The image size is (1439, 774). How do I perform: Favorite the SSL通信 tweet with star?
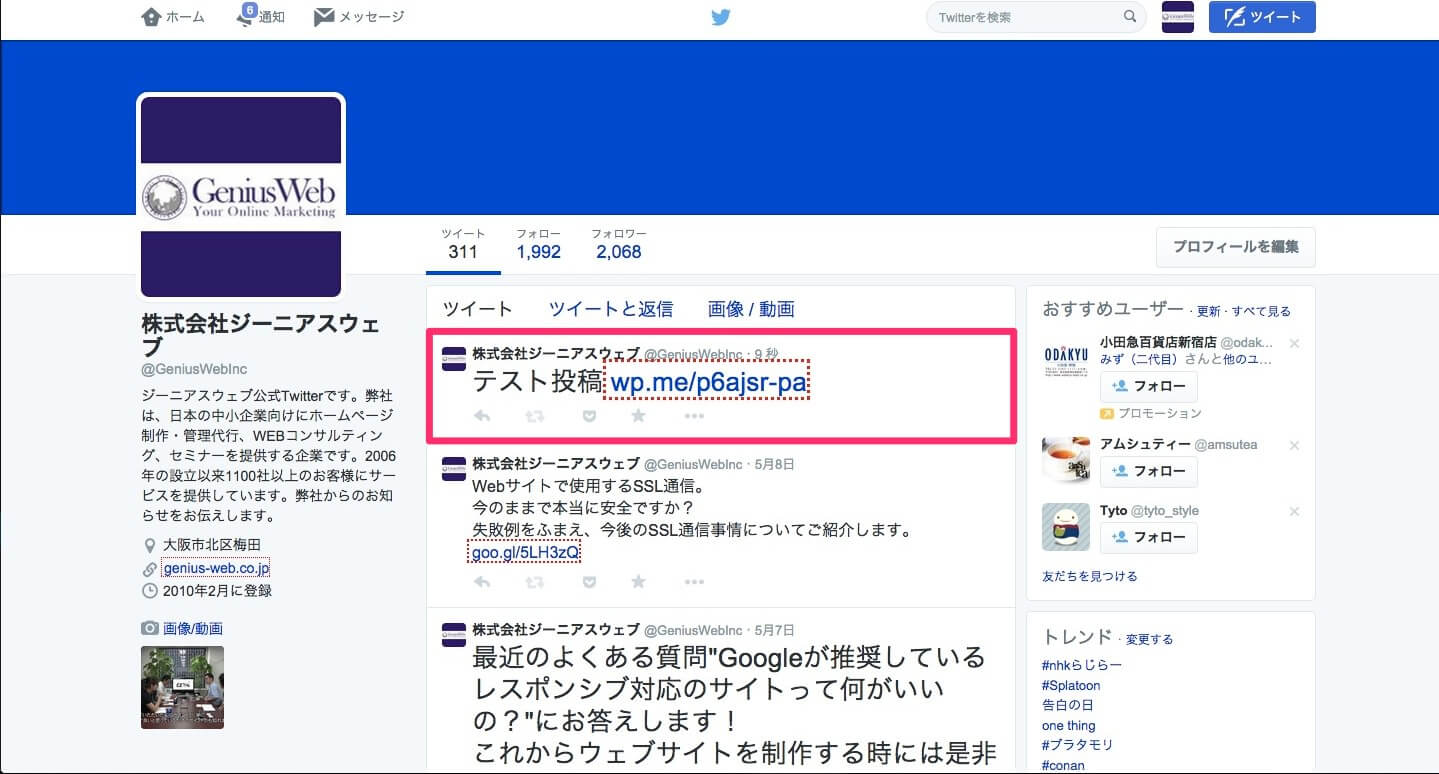[x=638, y=581]
